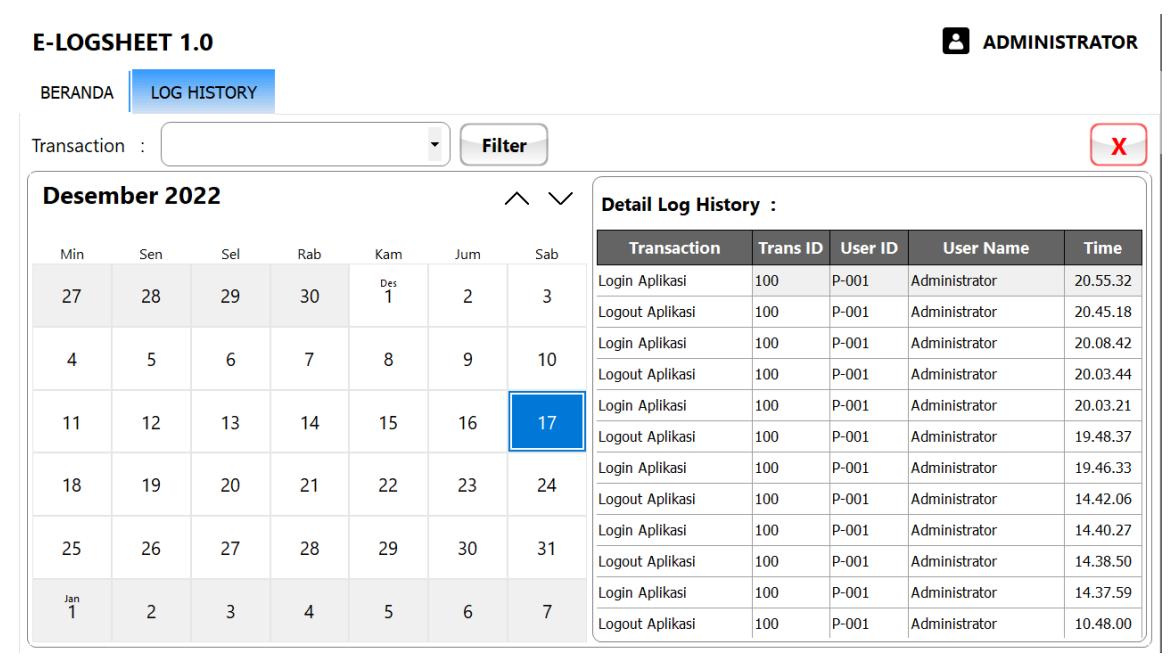Sort by the Transaction column header
The image size is (1175, 671).
click(x=674, y=247)
